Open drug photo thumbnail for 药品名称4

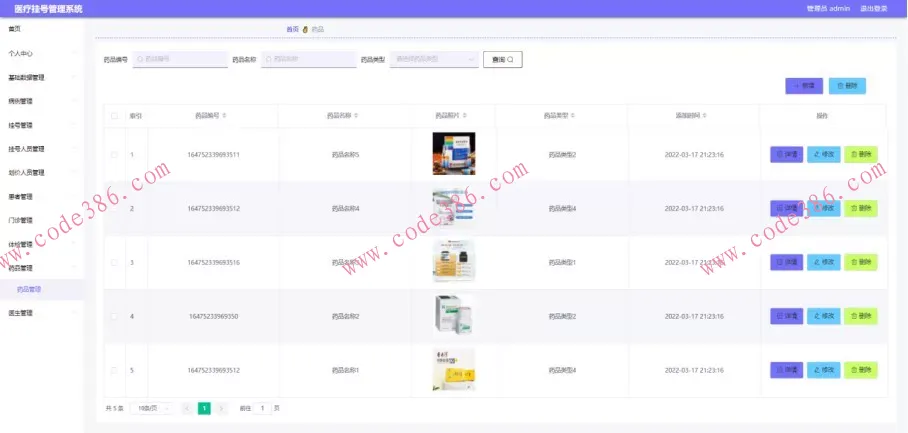click(x=454, y=208)
